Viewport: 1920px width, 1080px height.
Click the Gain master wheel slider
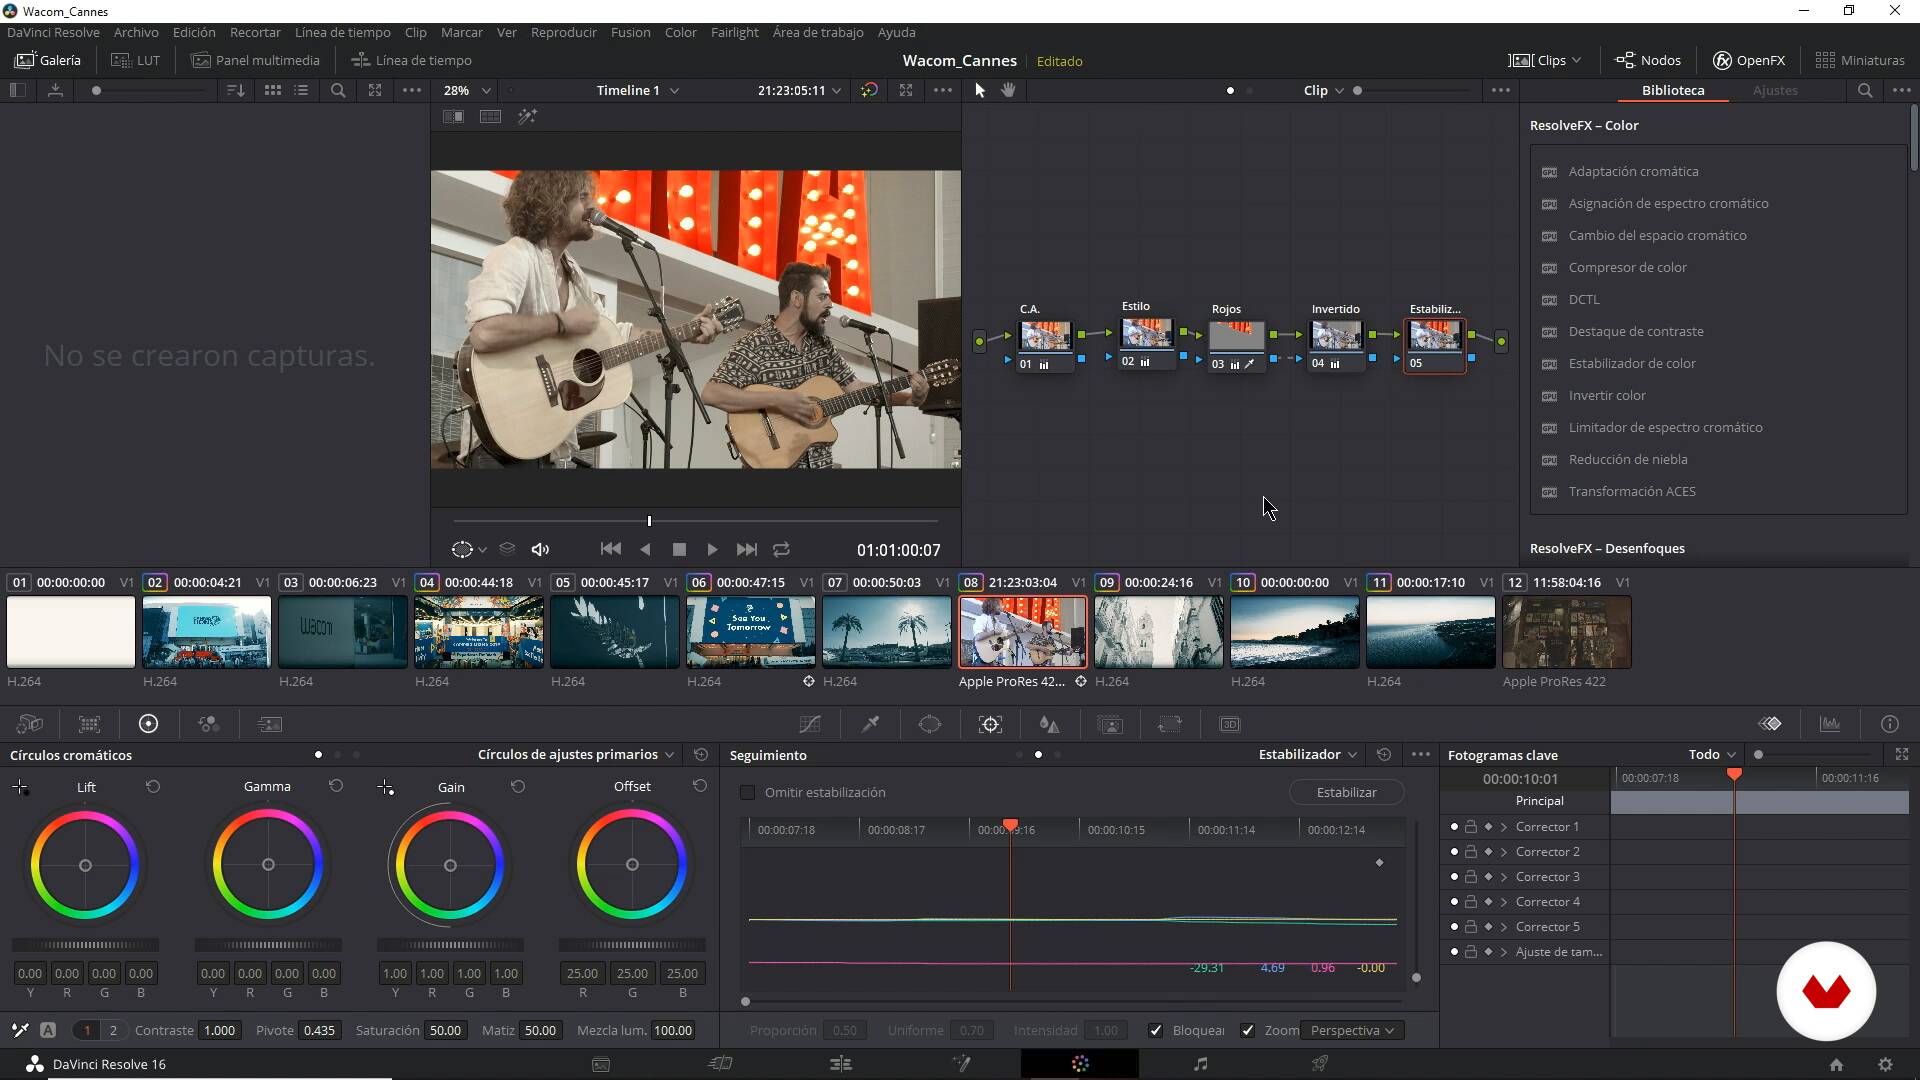(450, 945)
